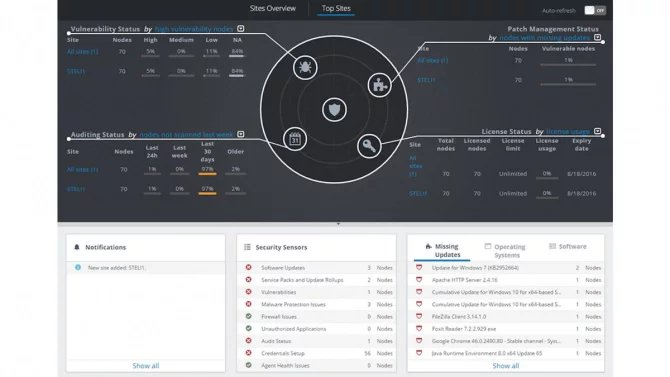Collapse the top dashboard panel with small arrow

[x=338, y=224]
